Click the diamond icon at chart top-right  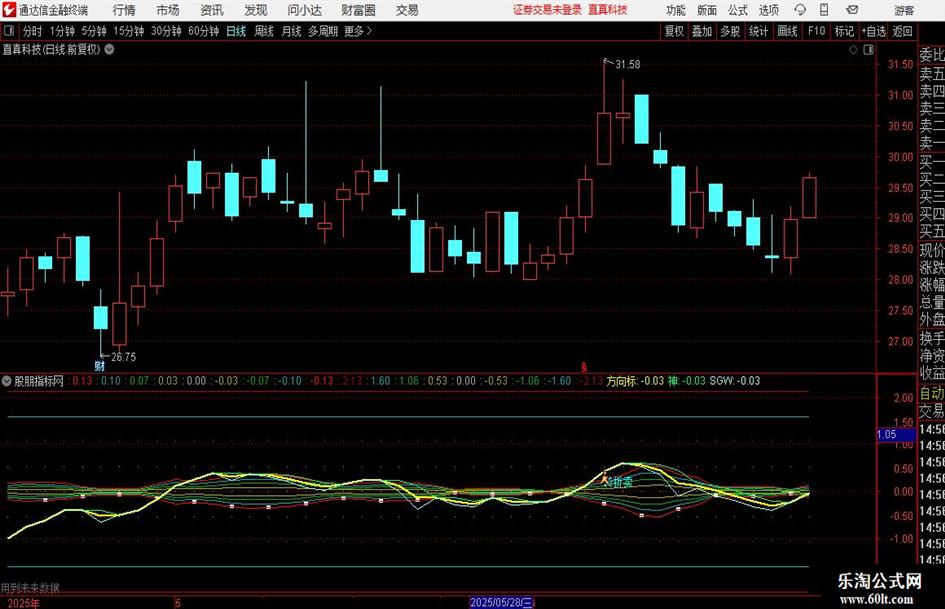(x=853, y=50)
